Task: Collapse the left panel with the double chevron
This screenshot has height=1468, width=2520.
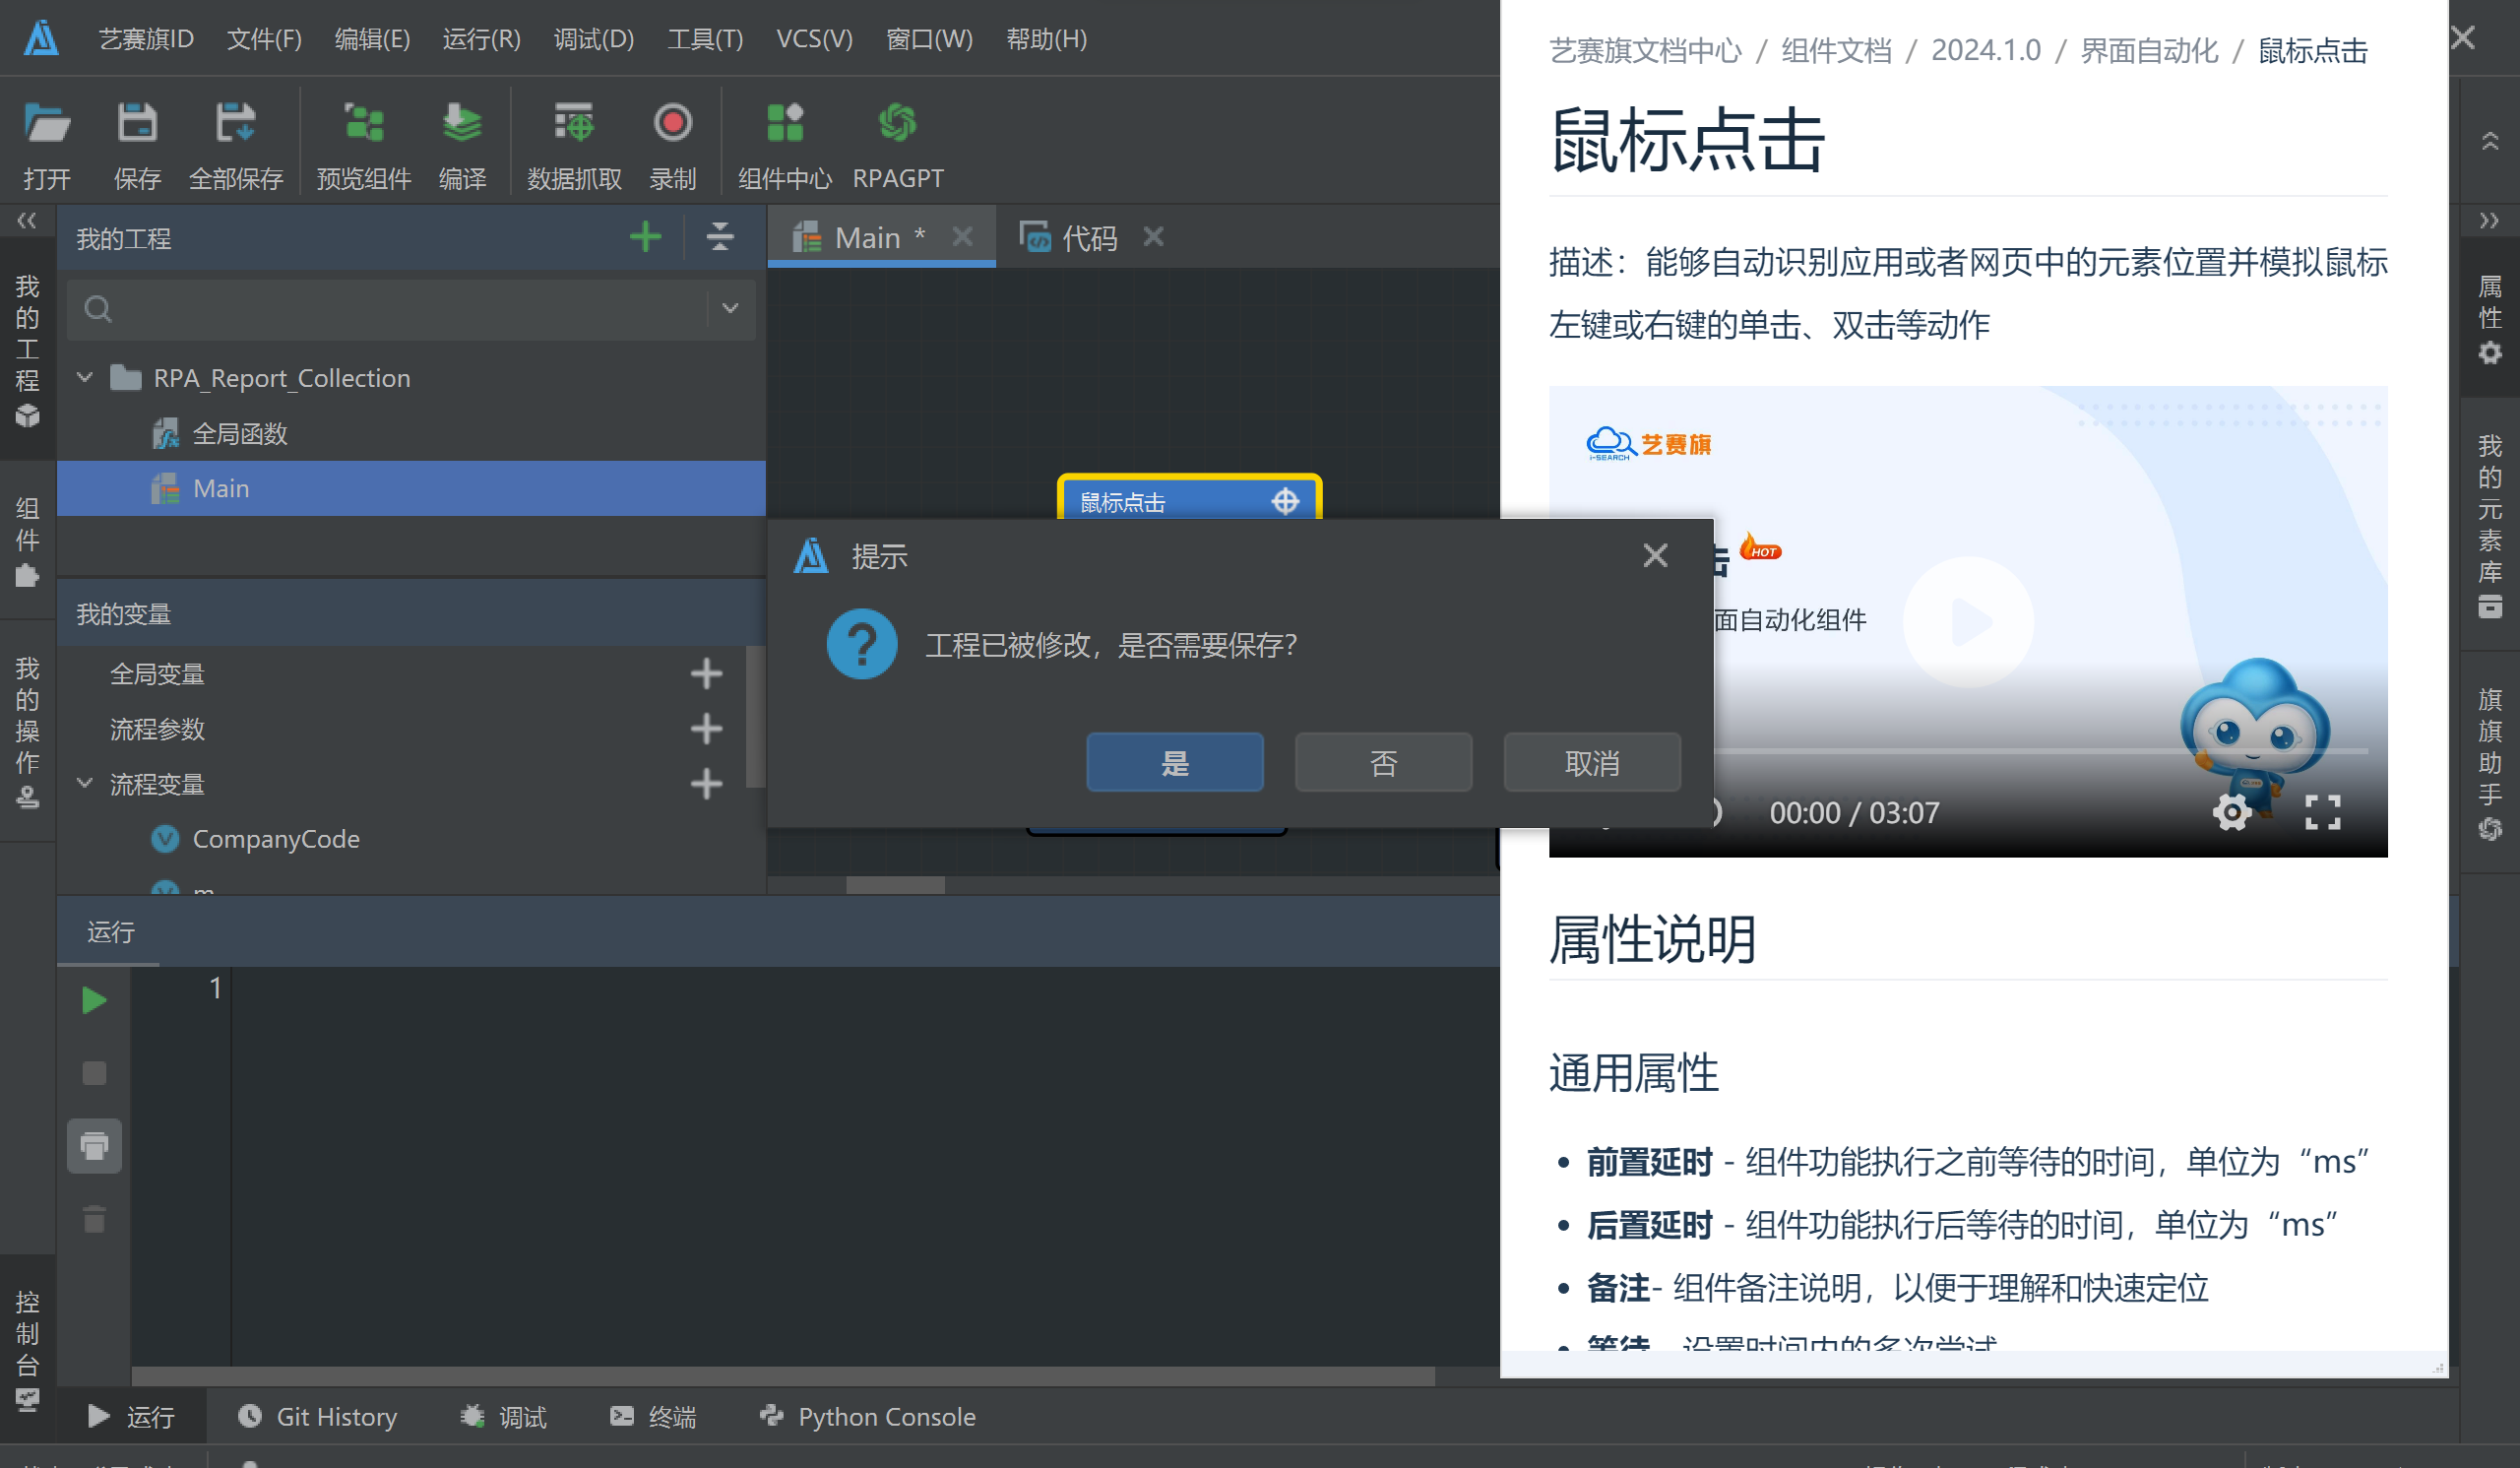Action: click(27, 219)
